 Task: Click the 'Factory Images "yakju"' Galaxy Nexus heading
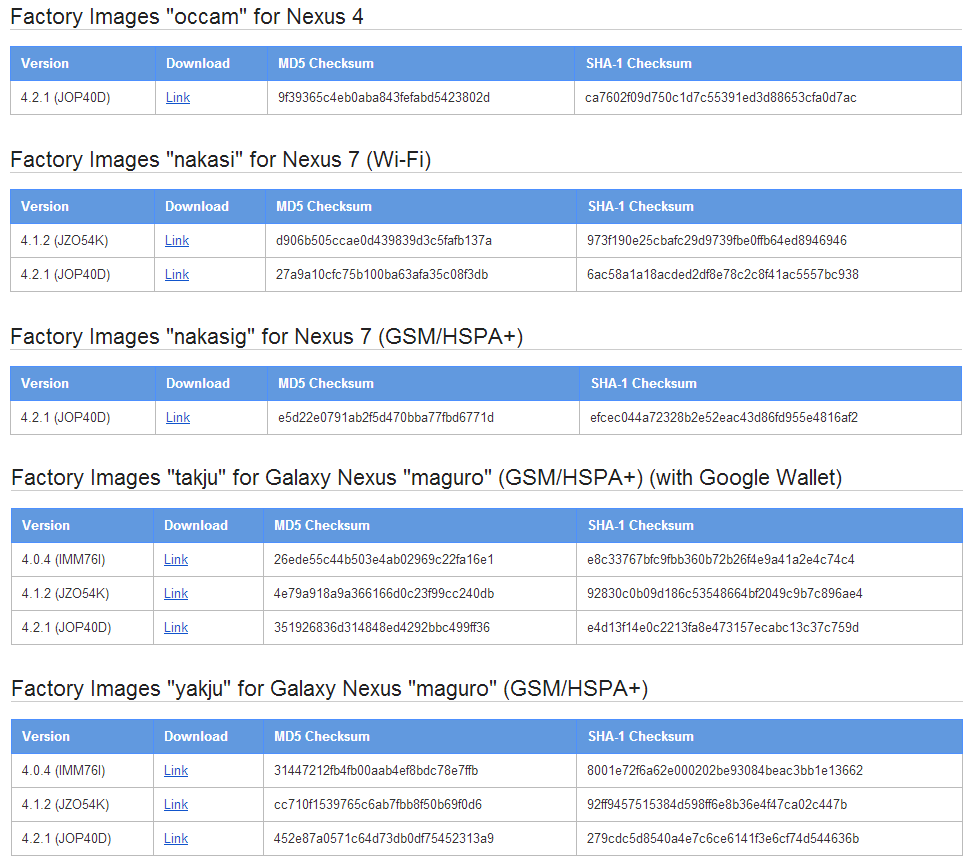tap(330, 689)
